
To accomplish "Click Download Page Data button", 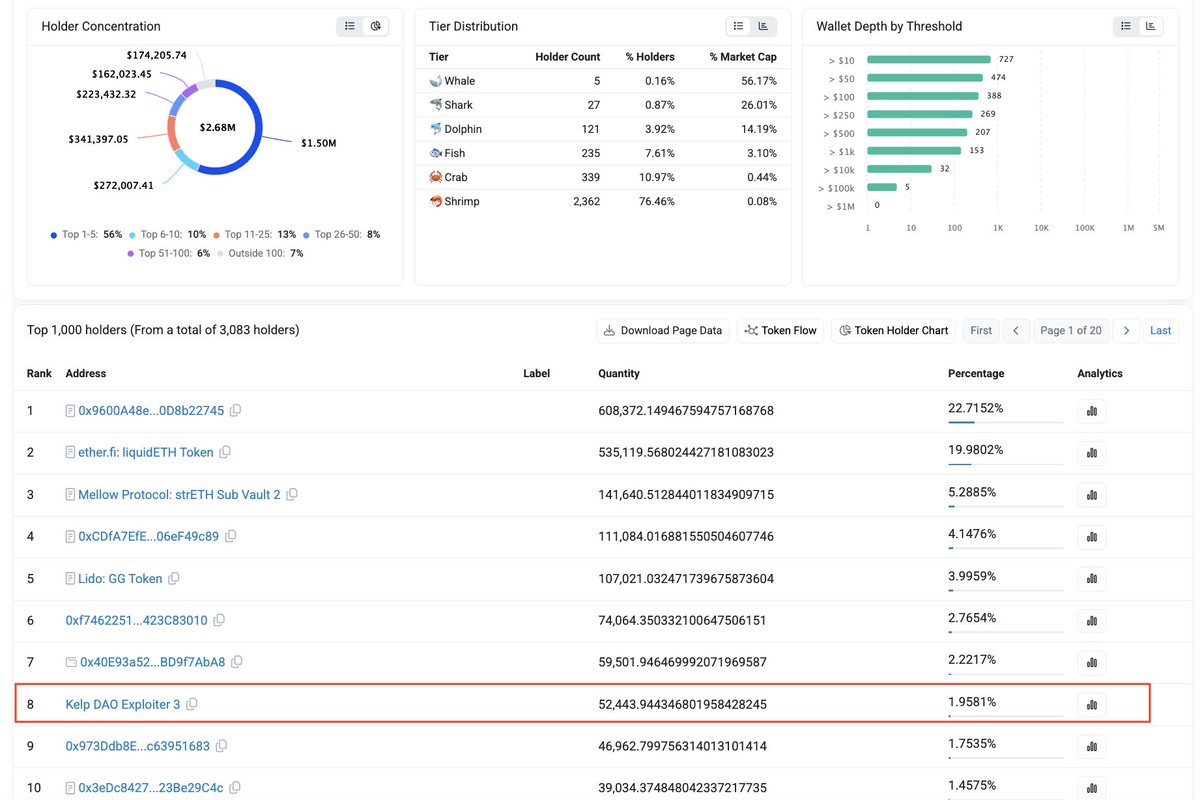I will pyautogui.click(x=662, y=331).
